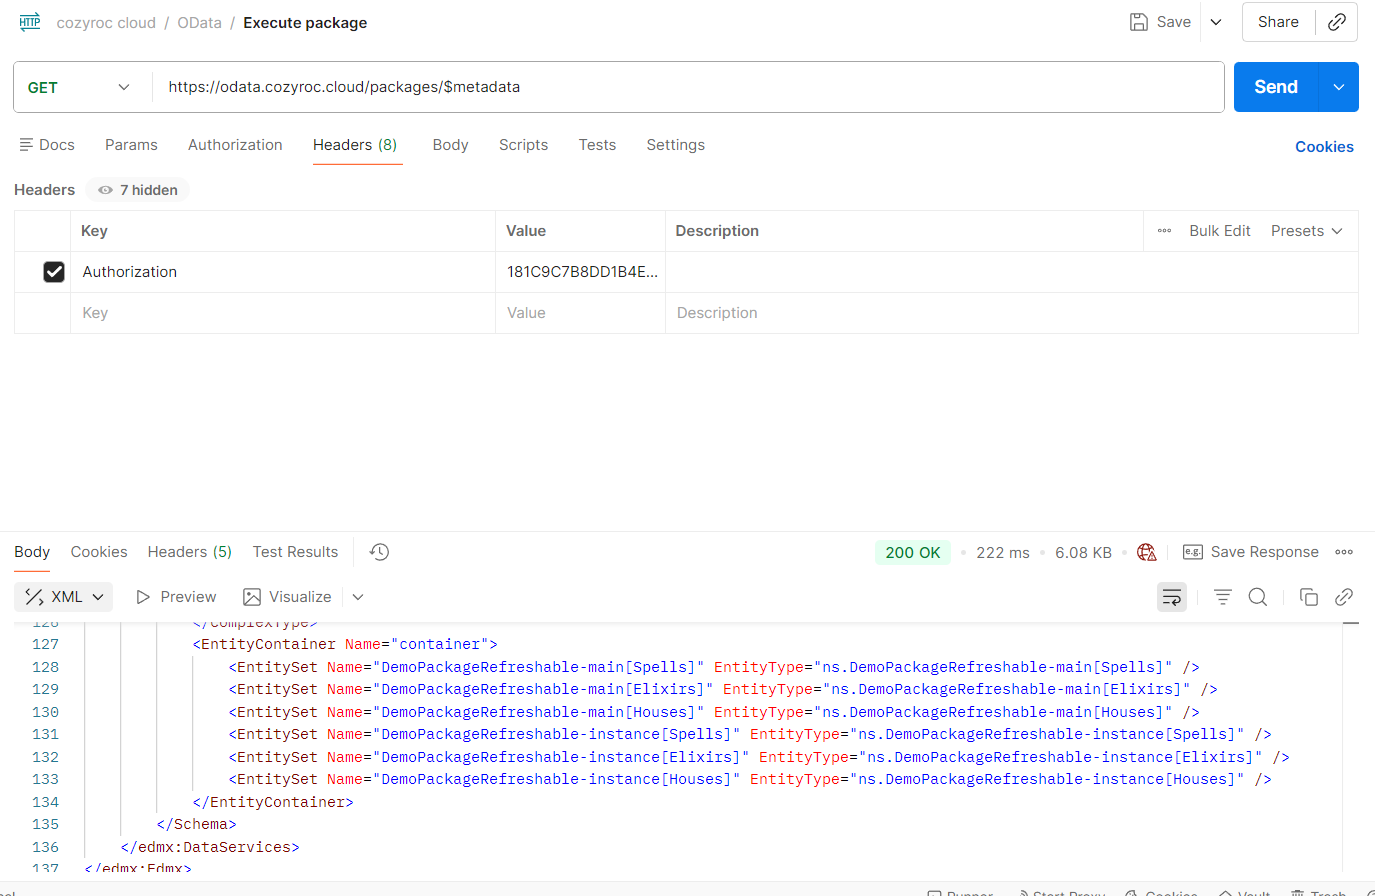Open the GET method dropdown

coord(80,87)
